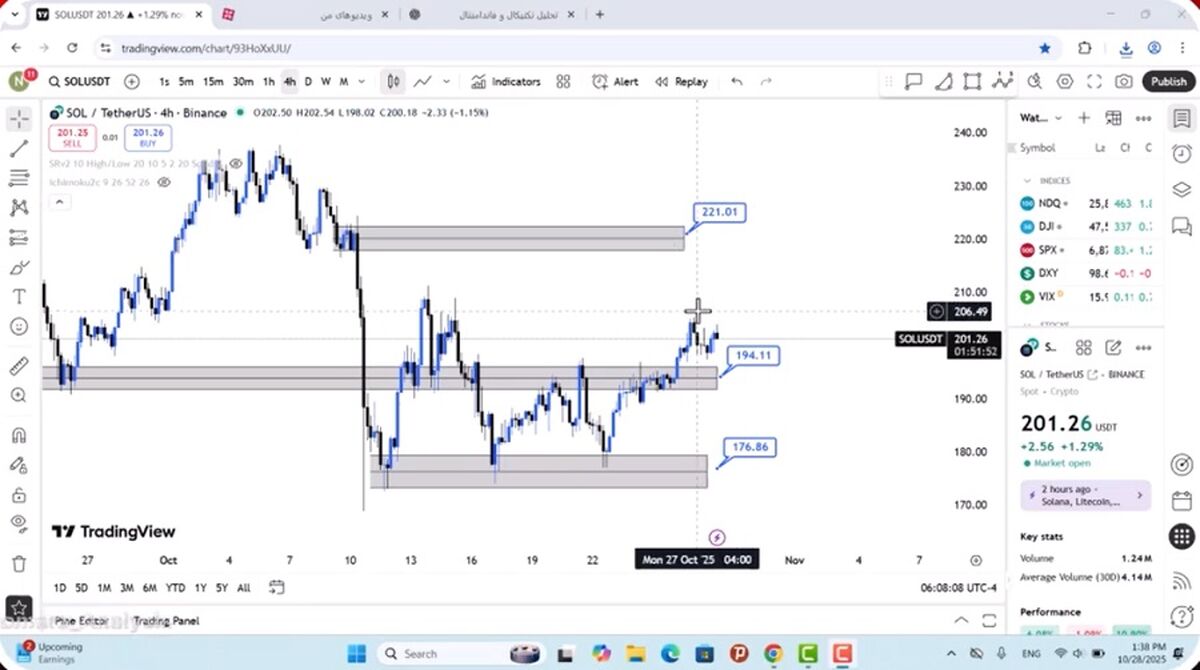Image resolution: width=1200 pixels, height=670 pixels.
Task: Open the patterns drawing tools
Action: [x=19, y=208]
